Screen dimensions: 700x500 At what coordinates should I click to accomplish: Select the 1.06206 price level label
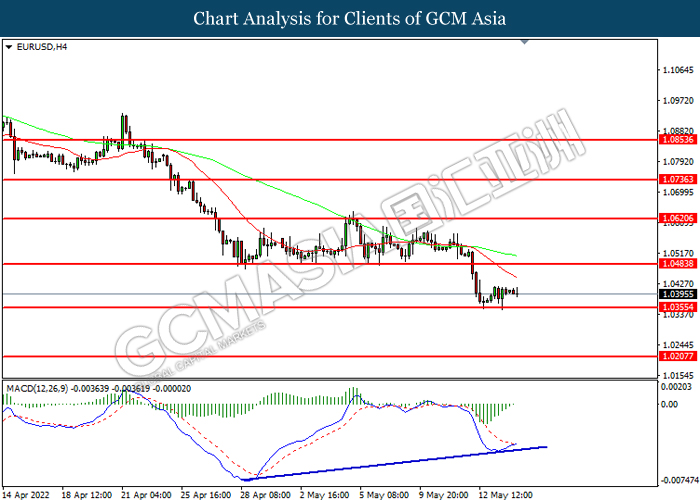[x=678, y=218]
